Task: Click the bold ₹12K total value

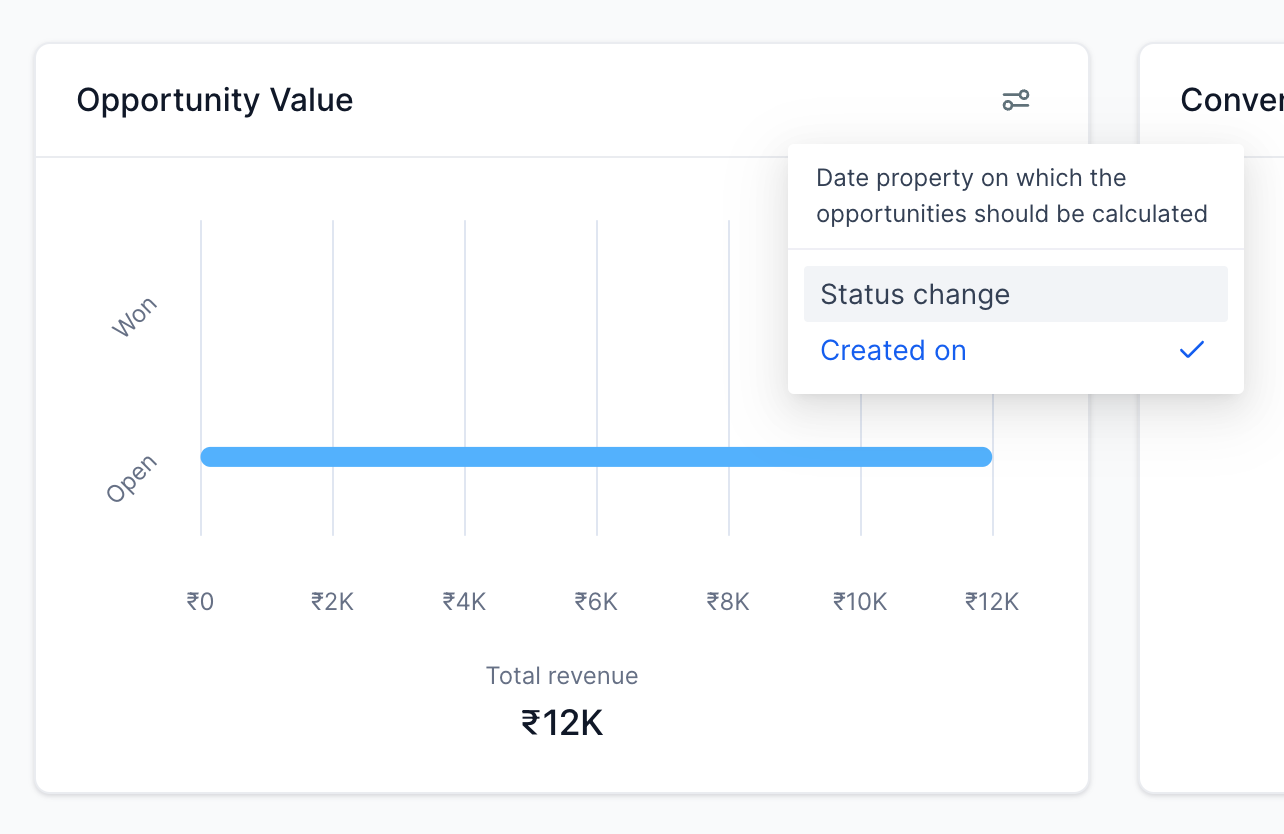Action: [x=562, y=722]
